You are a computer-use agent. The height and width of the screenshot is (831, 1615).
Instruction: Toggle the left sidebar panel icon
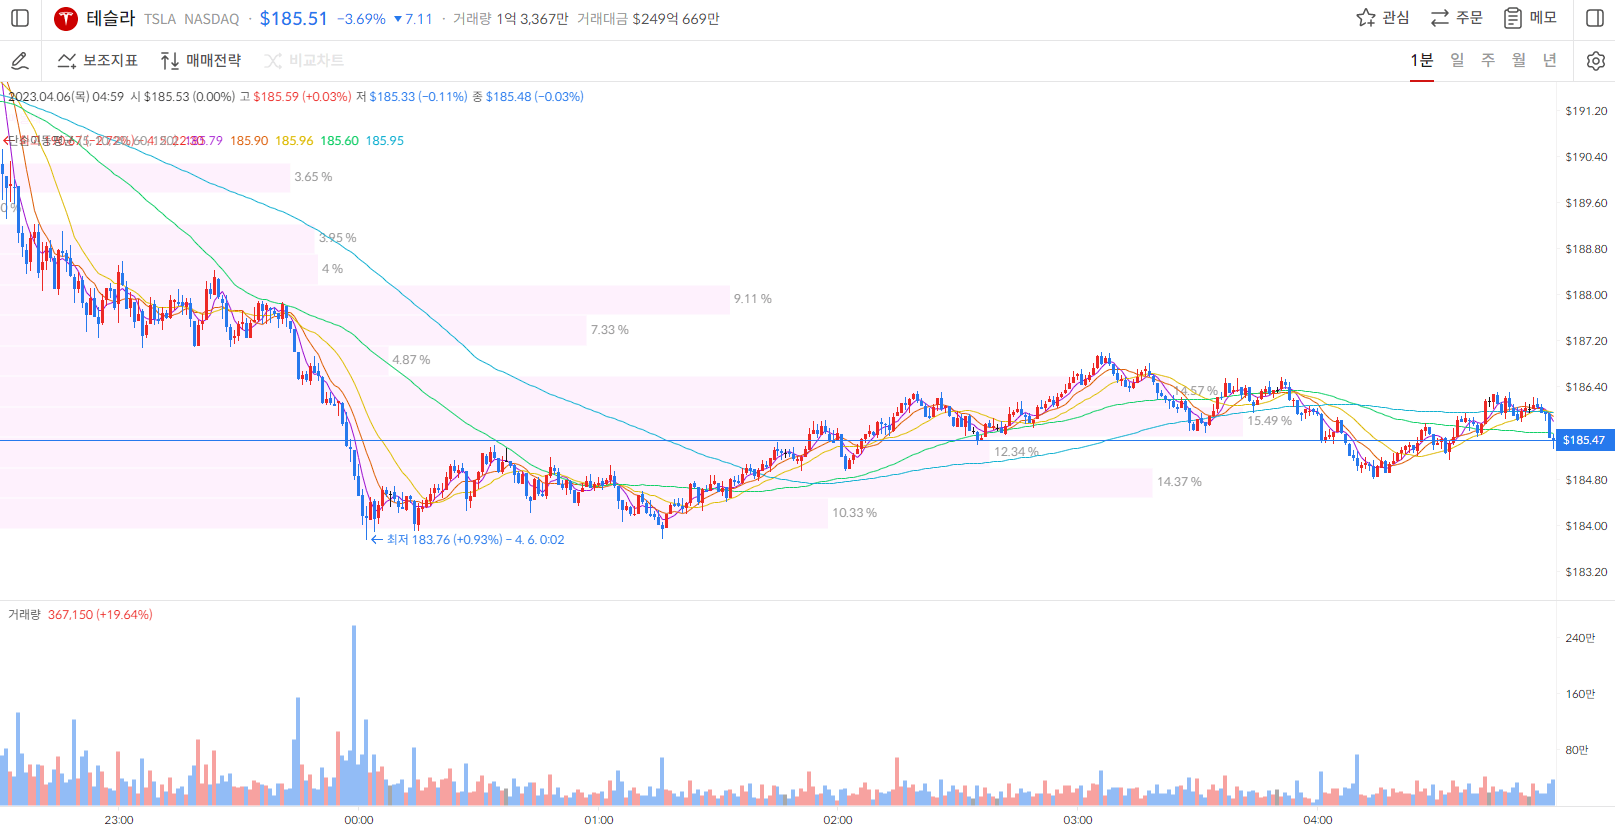point(20,18)
